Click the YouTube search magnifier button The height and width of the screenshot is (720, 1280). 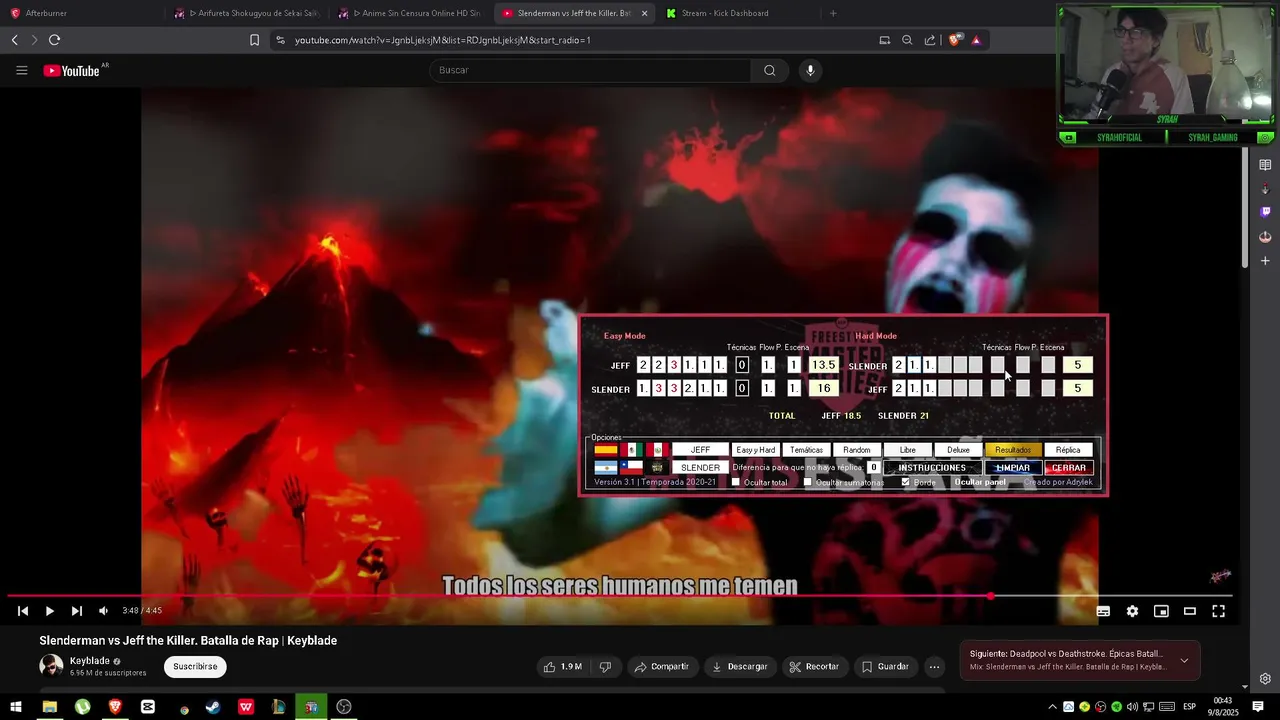click(769, 70)
